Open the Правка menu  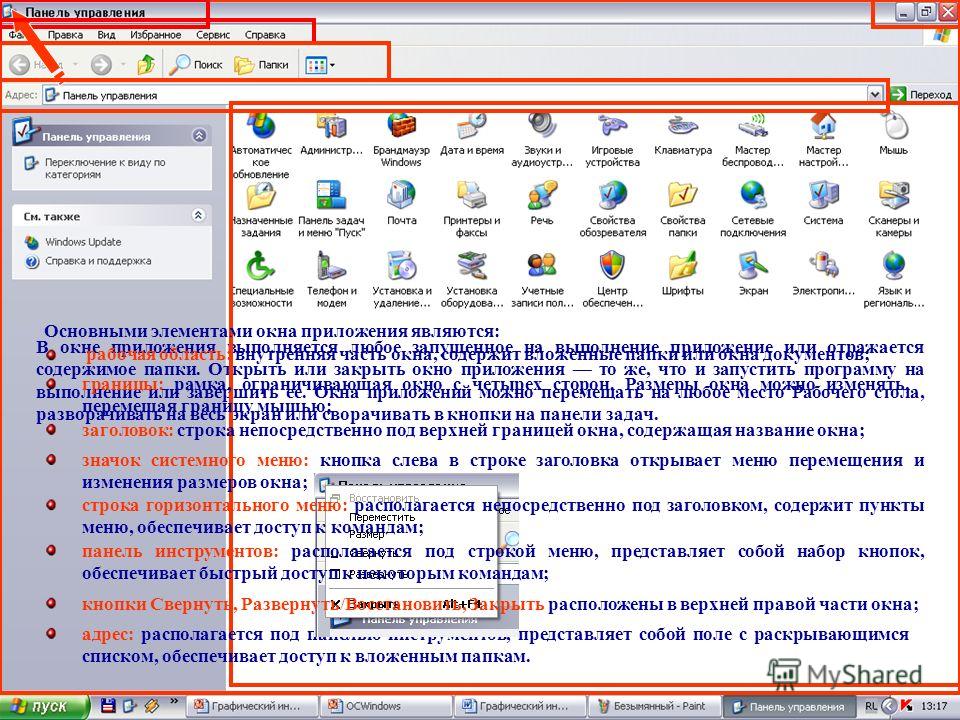click(x=65, y=35)
